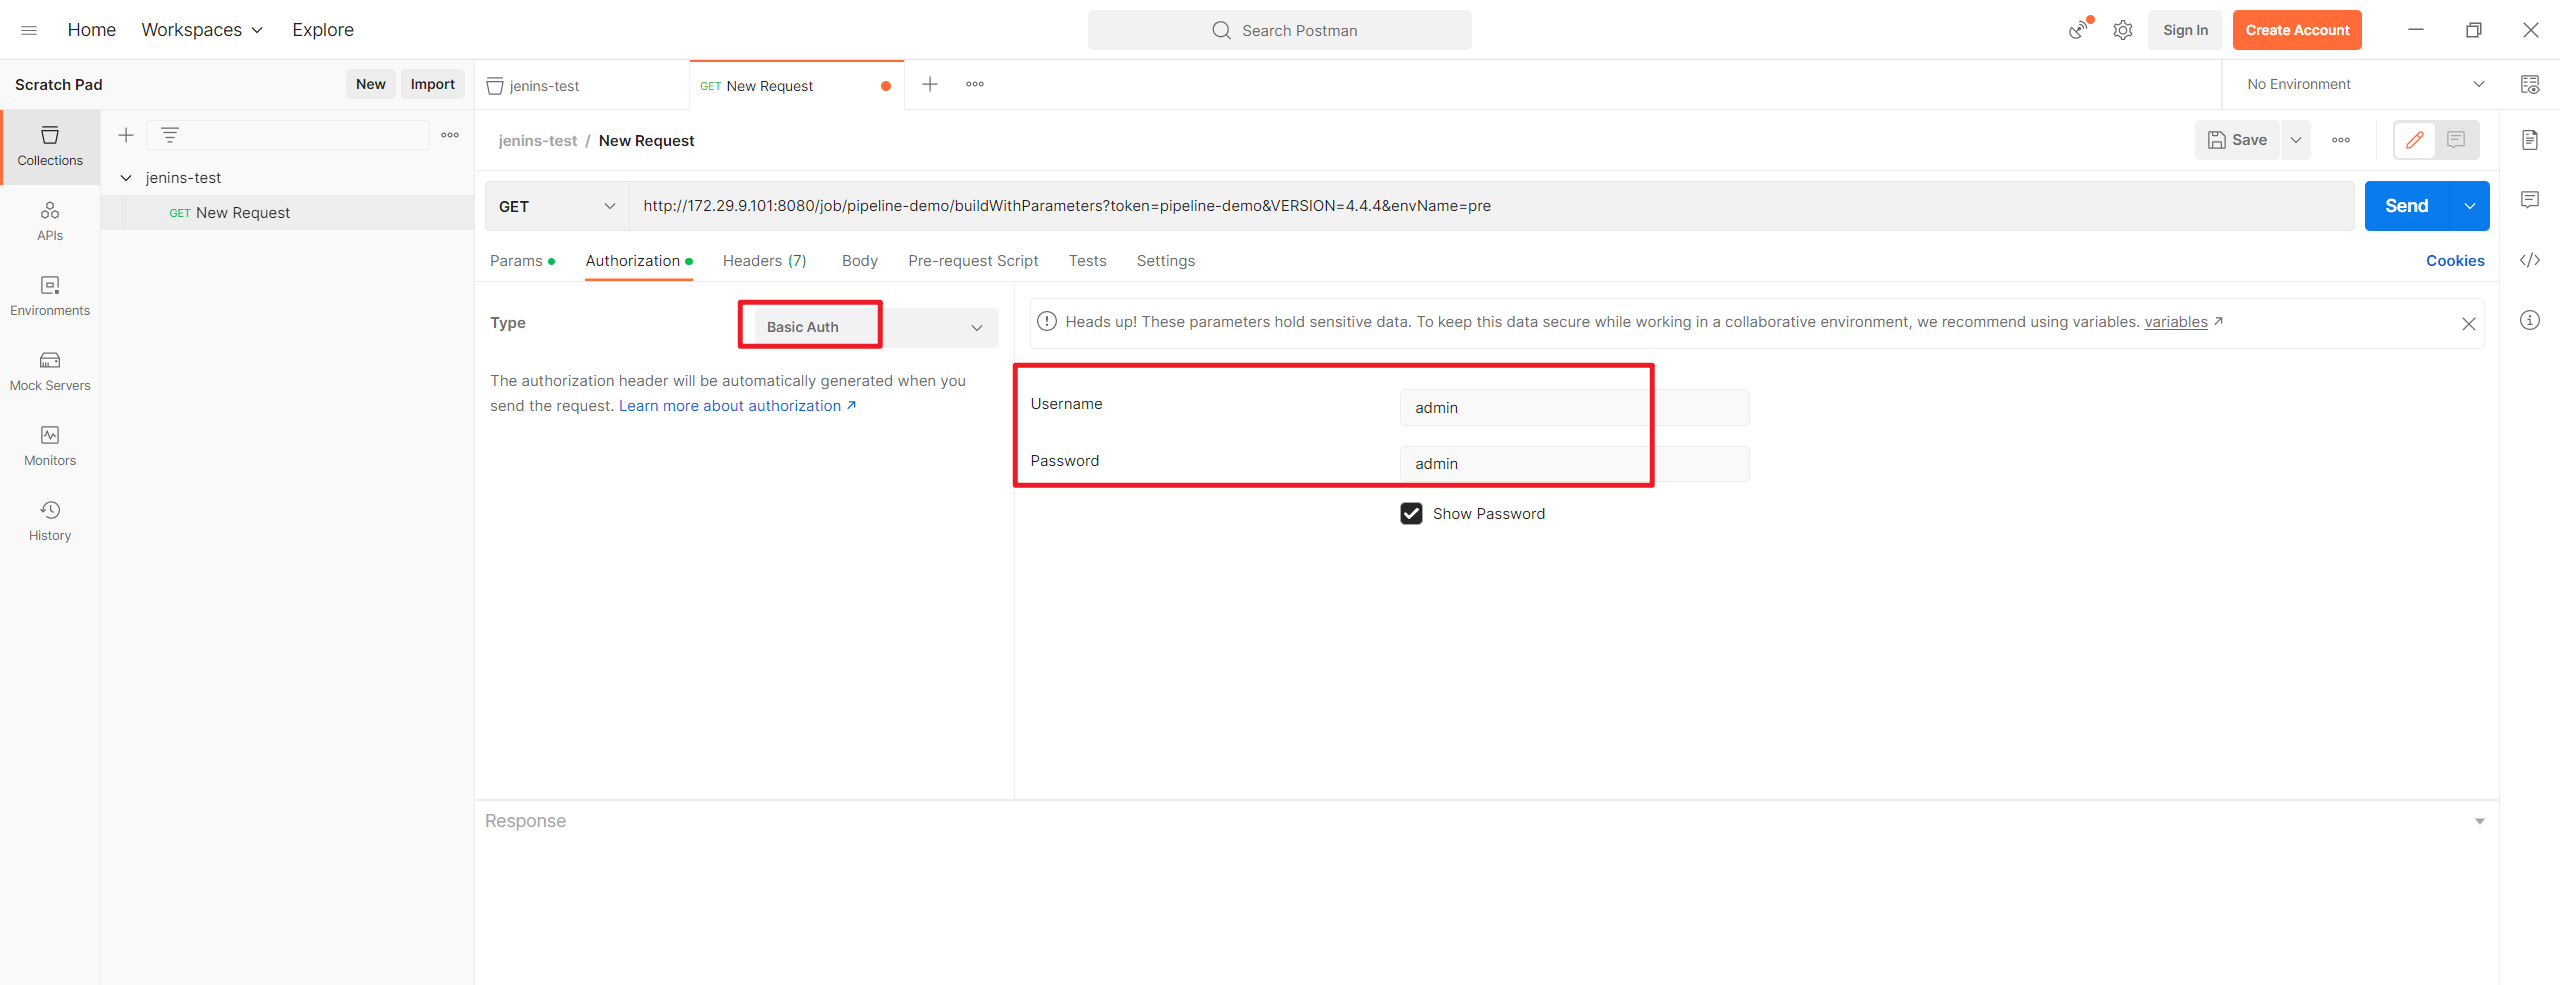Open the comments pane in right sidebar
Viewport: 2560px width, 985px height.
click(x=2530, y=200)
